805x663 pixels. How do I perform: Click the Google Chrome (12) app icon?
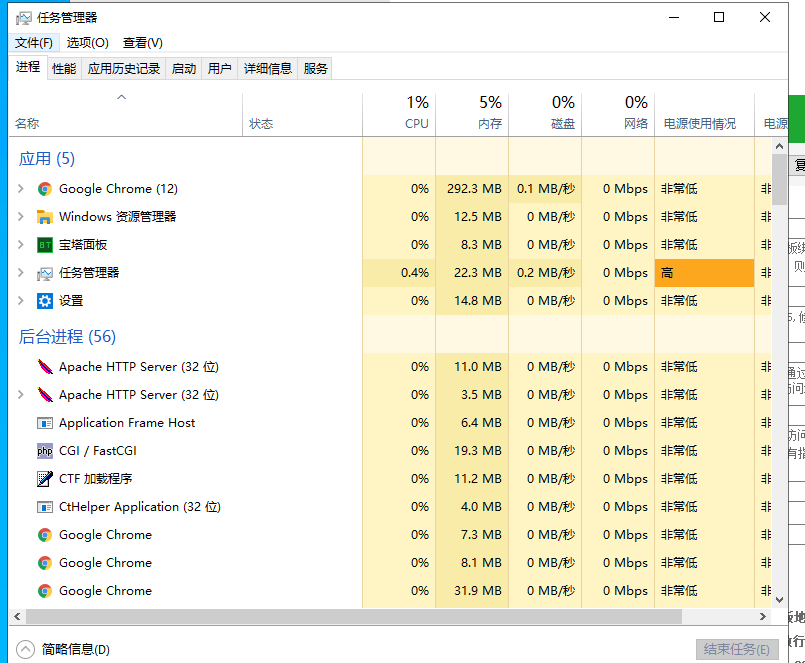point(45,189)
